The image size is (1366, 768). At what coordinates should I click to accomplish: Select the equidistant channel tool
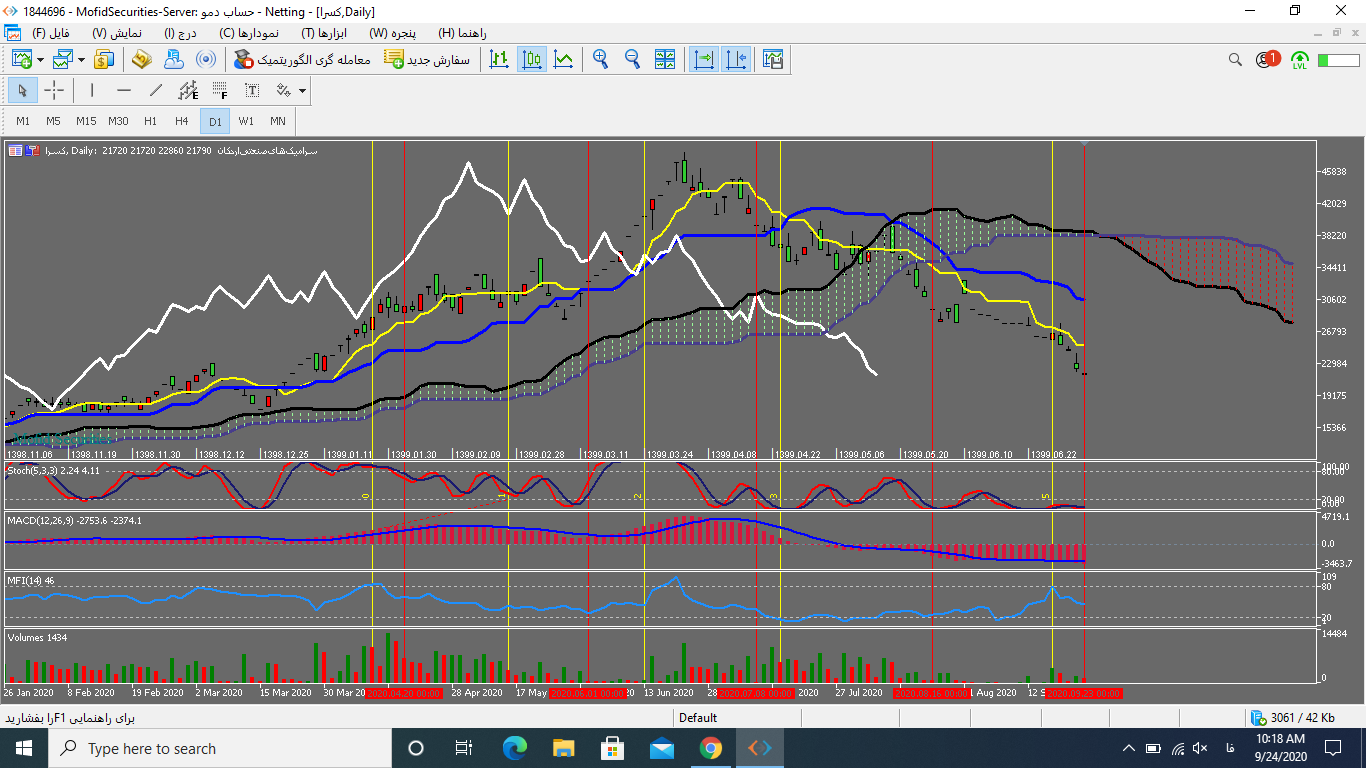click(x=188, y=91)
